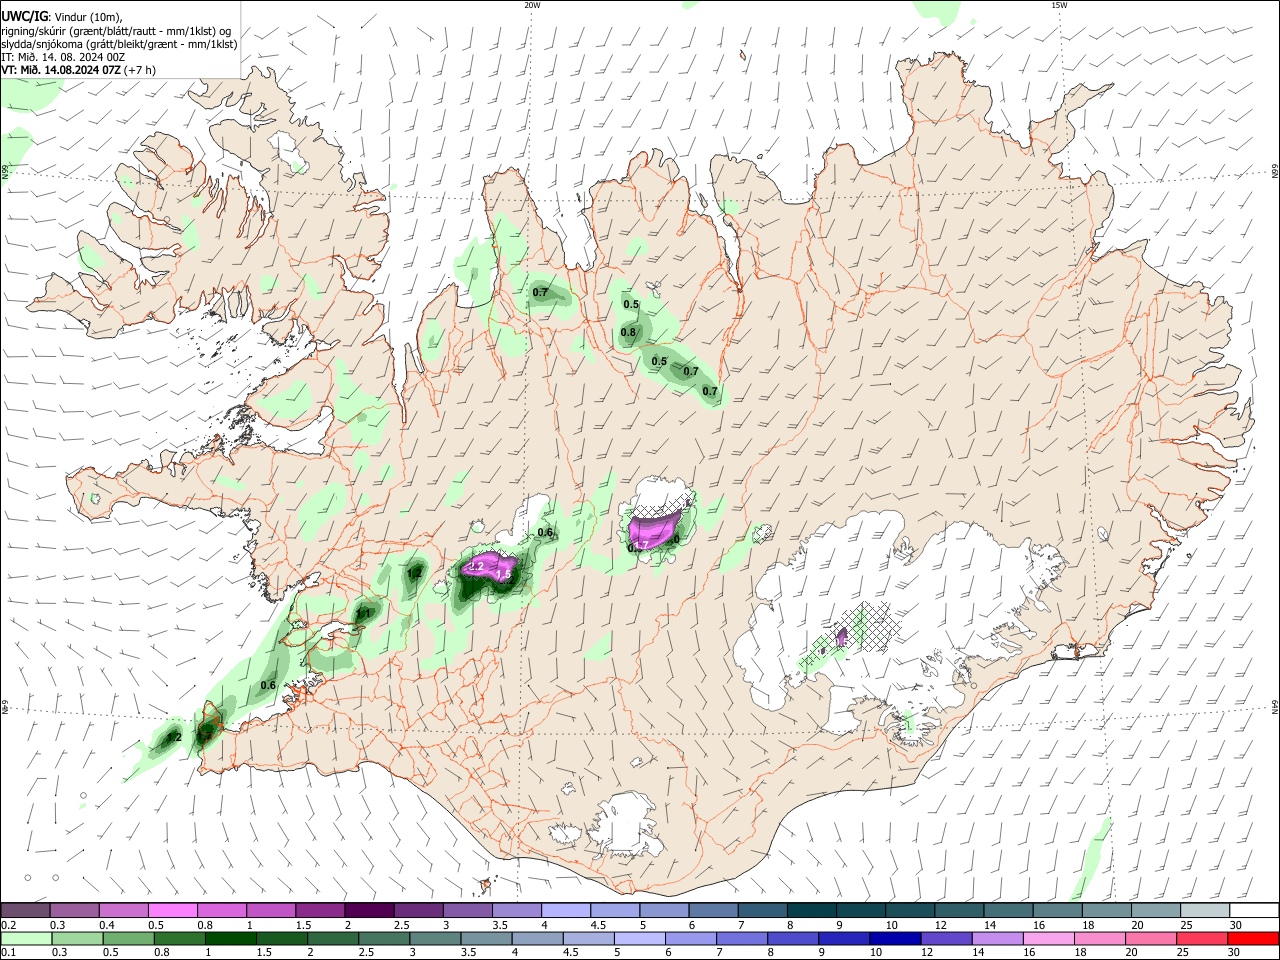Select the lower legend lilac swatch labeled 14
The width and height of the screenshot is (1280, 960).
click(995, 938)
